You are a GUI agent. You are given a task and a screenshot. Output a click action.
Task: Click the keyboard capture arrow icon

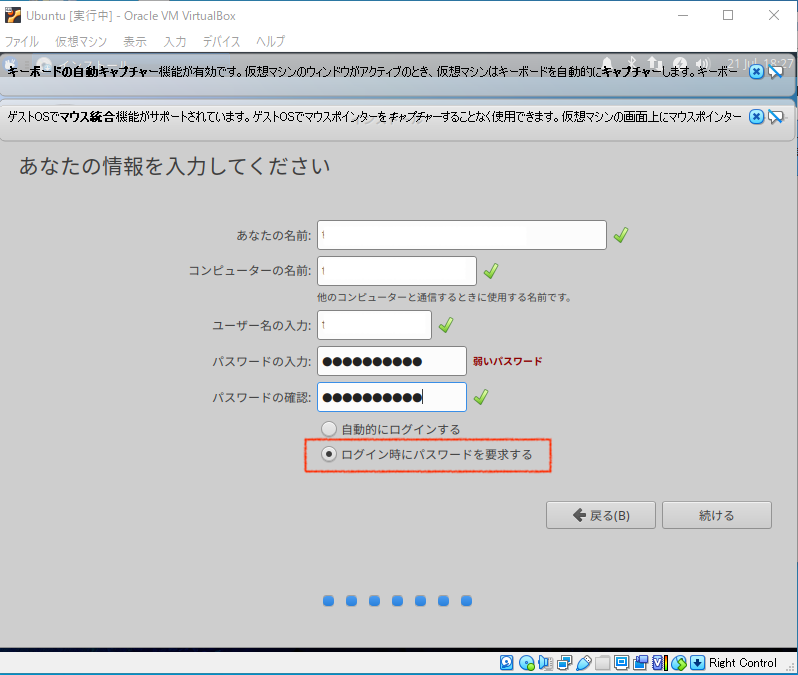click(x=698, y=662)
